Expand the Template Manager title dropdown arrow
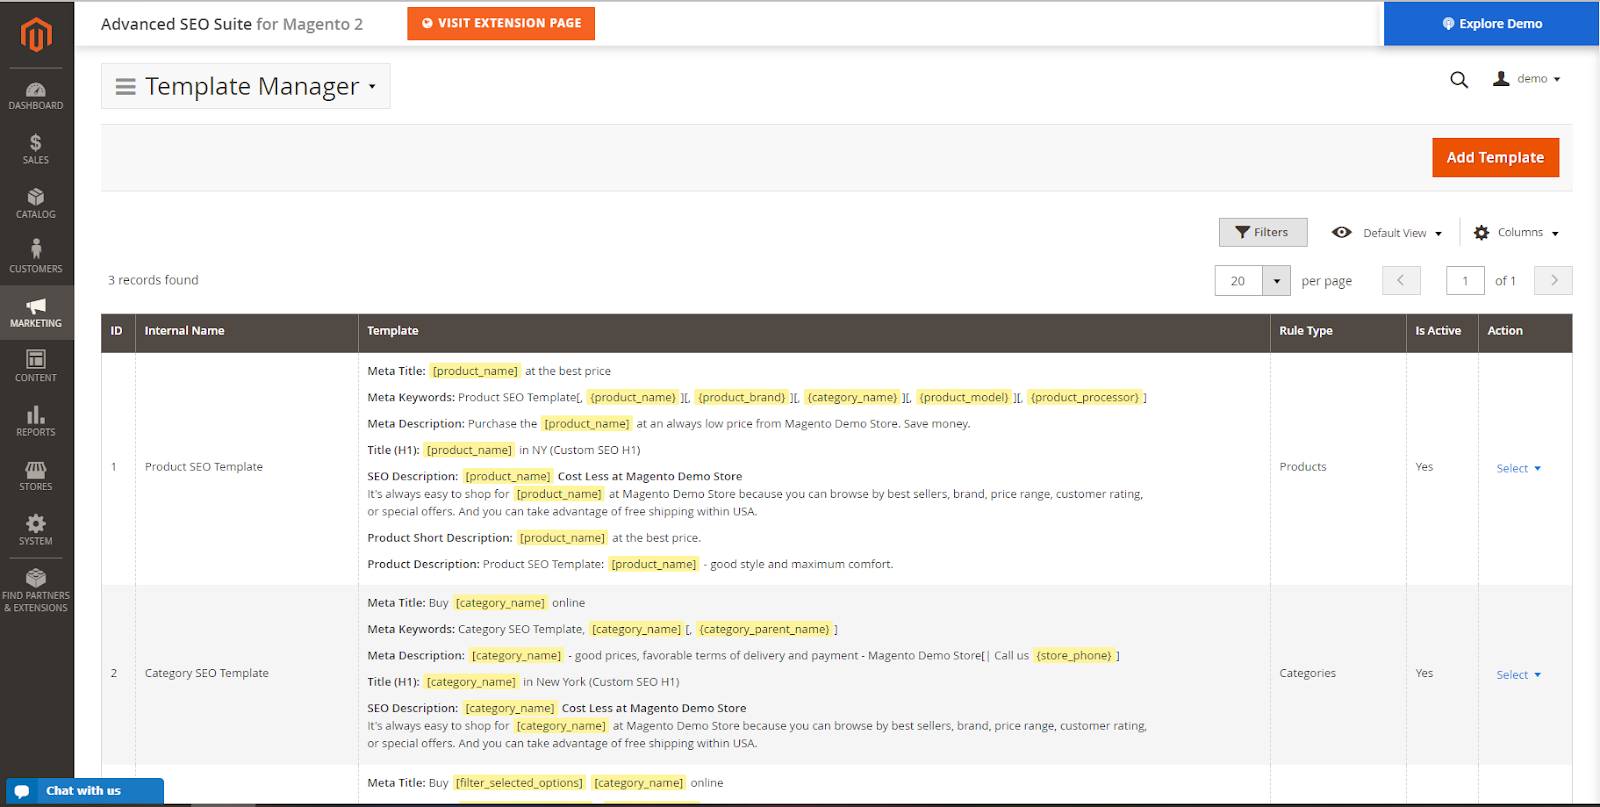Viewport: 1600px width, 807px height. (372, 87)
